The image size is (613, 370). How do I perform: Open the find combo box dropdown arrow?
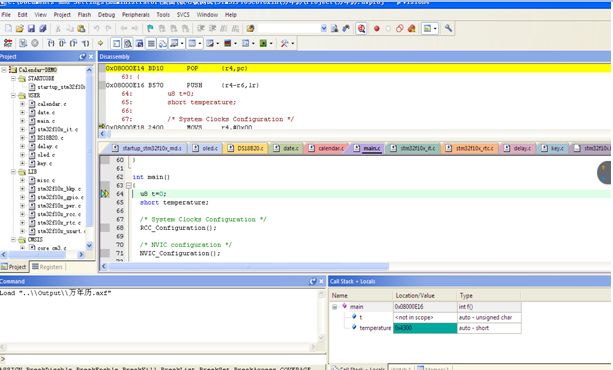(x=324, y=29)
